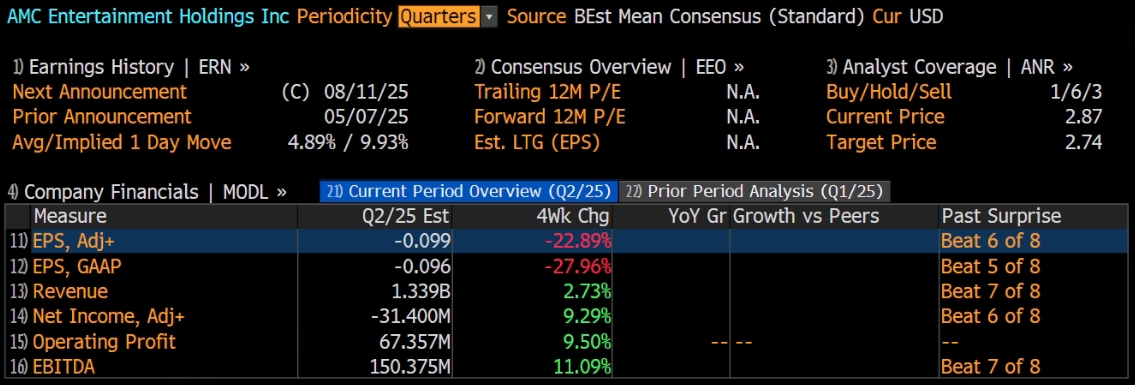Open Earnings History ERN link
Screen dimensions: 1135x385
pyautogui.click(x=131, y=67)
